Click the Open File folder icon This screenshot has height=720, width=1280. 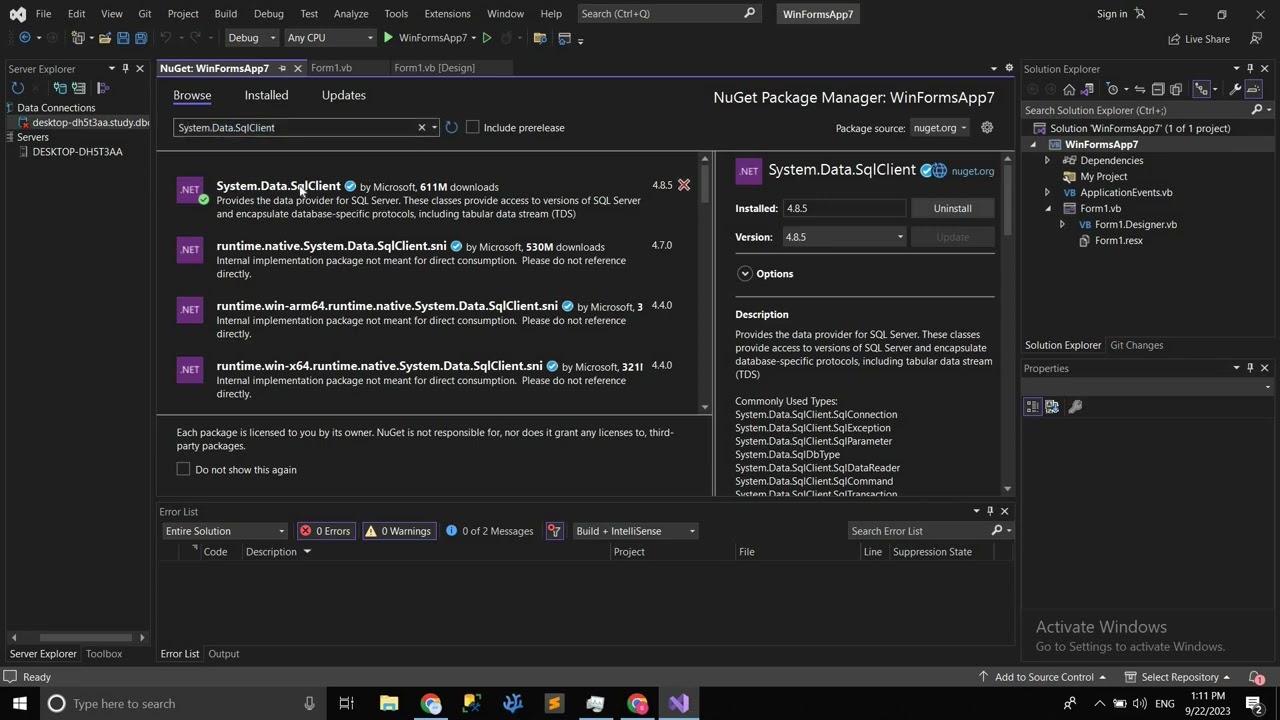104,38
